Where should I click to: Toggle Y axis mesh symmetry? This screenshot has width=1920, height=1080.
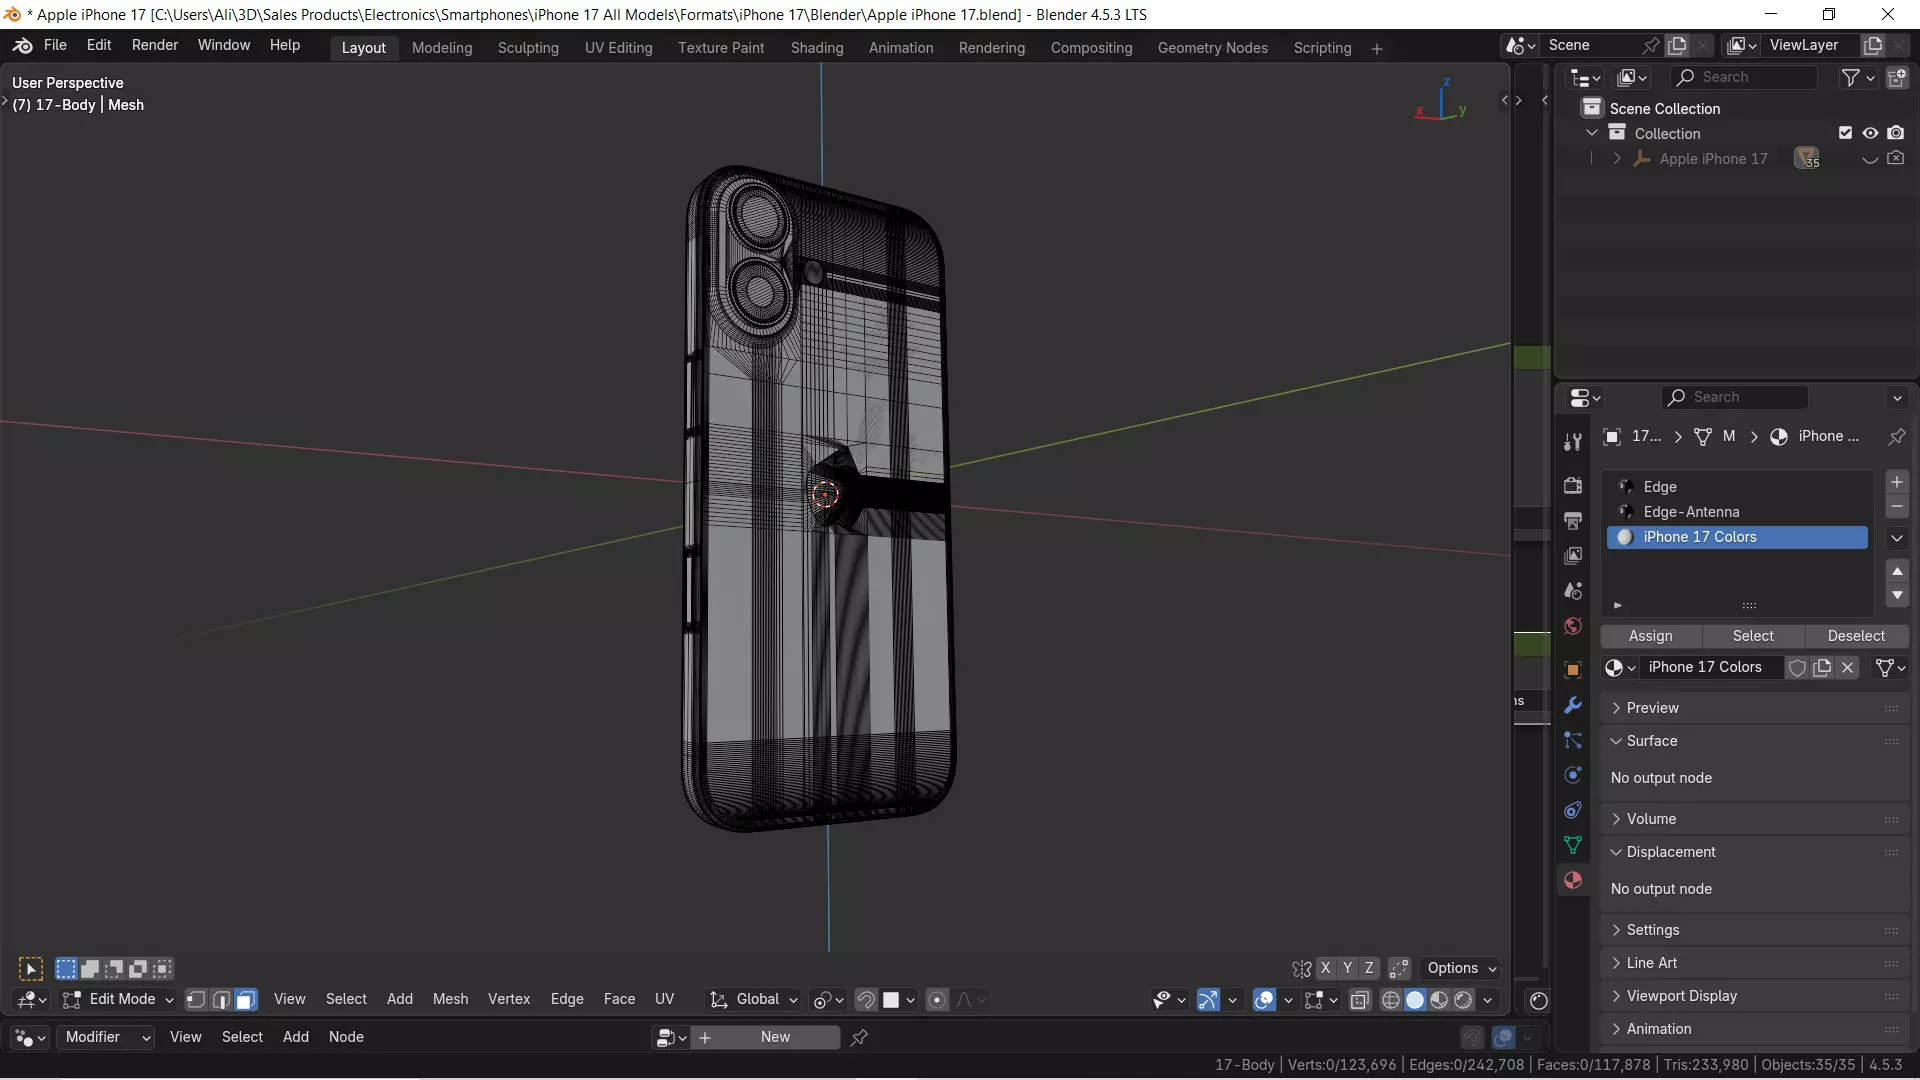coord(1347,968)
